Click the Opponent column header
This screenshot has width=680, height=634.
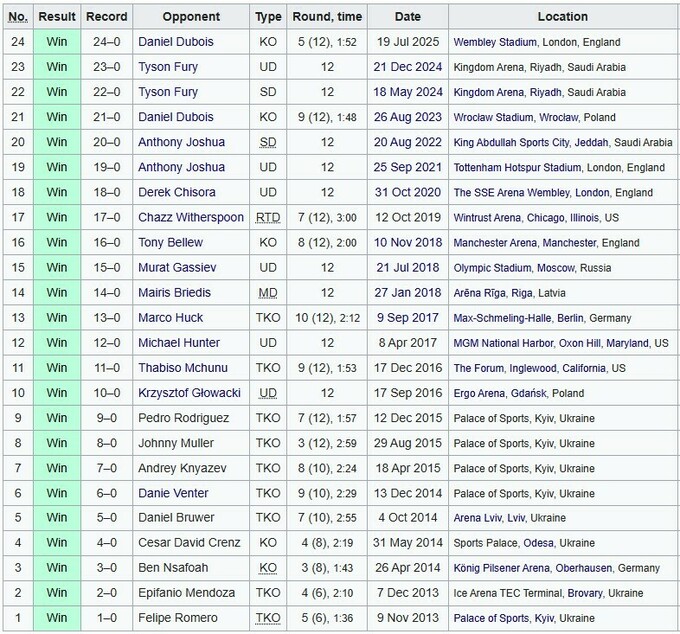pyautogui.click(x=190, y=17)
